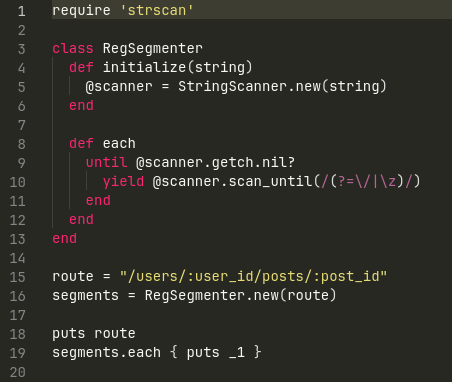Click line number 15 in gutter
This screenshot has width=452, height=382.
point(18,277)
